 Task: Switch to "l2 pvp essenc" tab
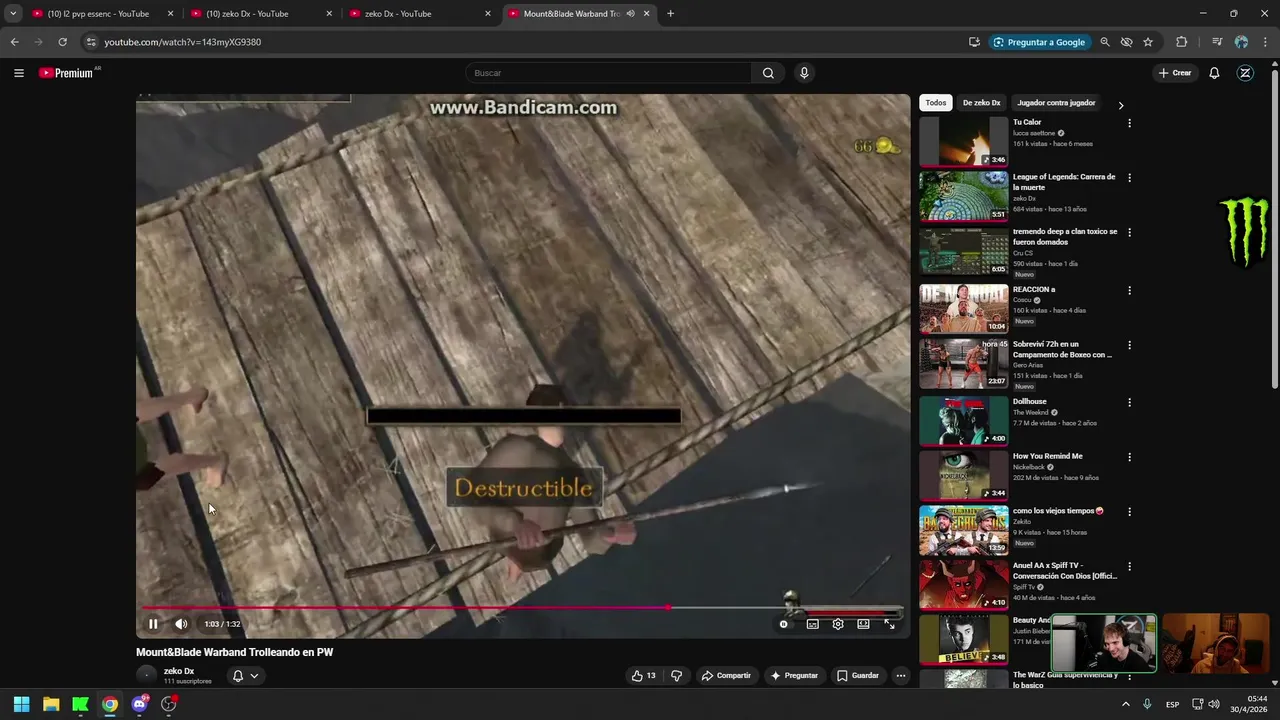102,14
